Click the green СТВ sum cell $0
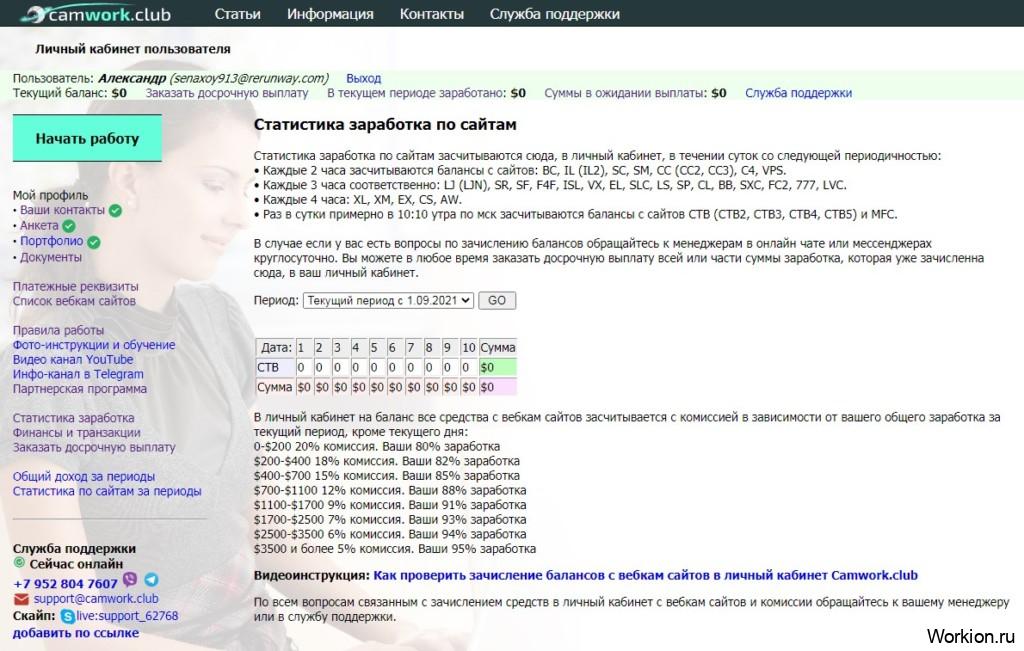1024x651 pixels. pos(498,368)
